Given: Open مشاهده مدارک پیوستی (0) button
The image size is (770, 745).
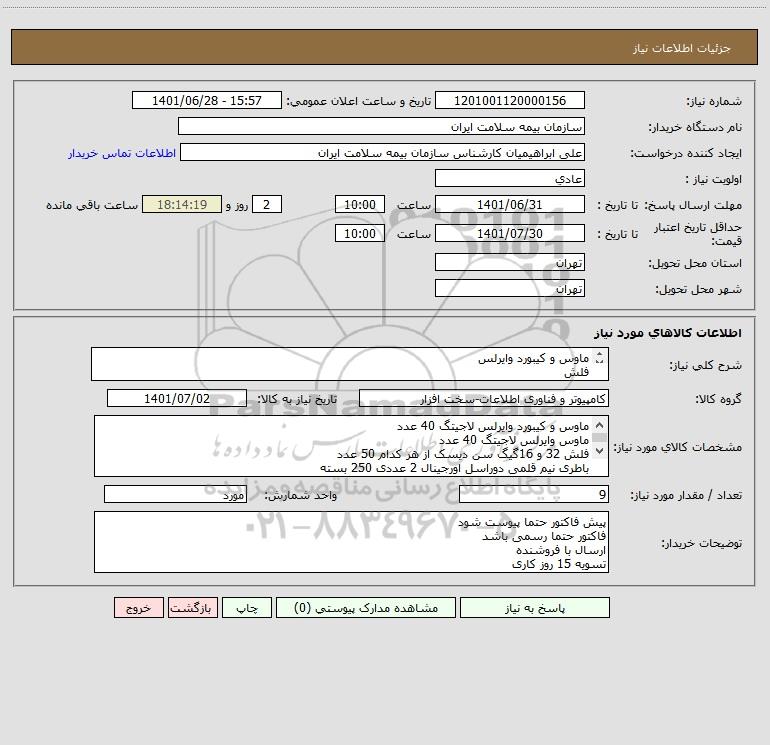Looking at the screenshot, I should pyautogui.click(x=366, y=608).
